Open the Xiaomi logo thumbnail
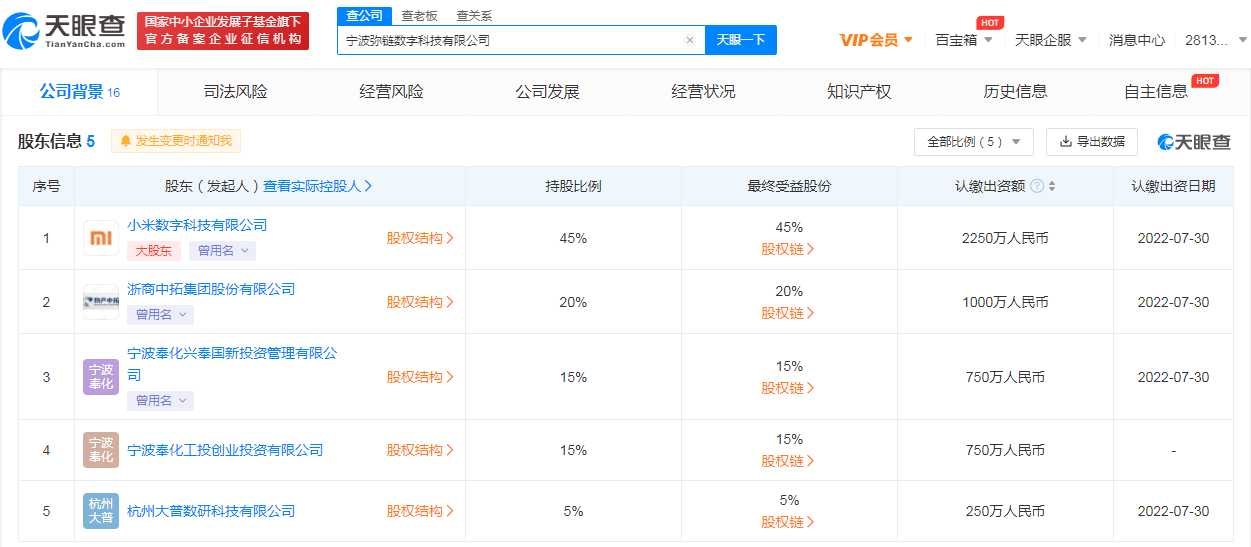1251x547 pixels. point(101,238)
